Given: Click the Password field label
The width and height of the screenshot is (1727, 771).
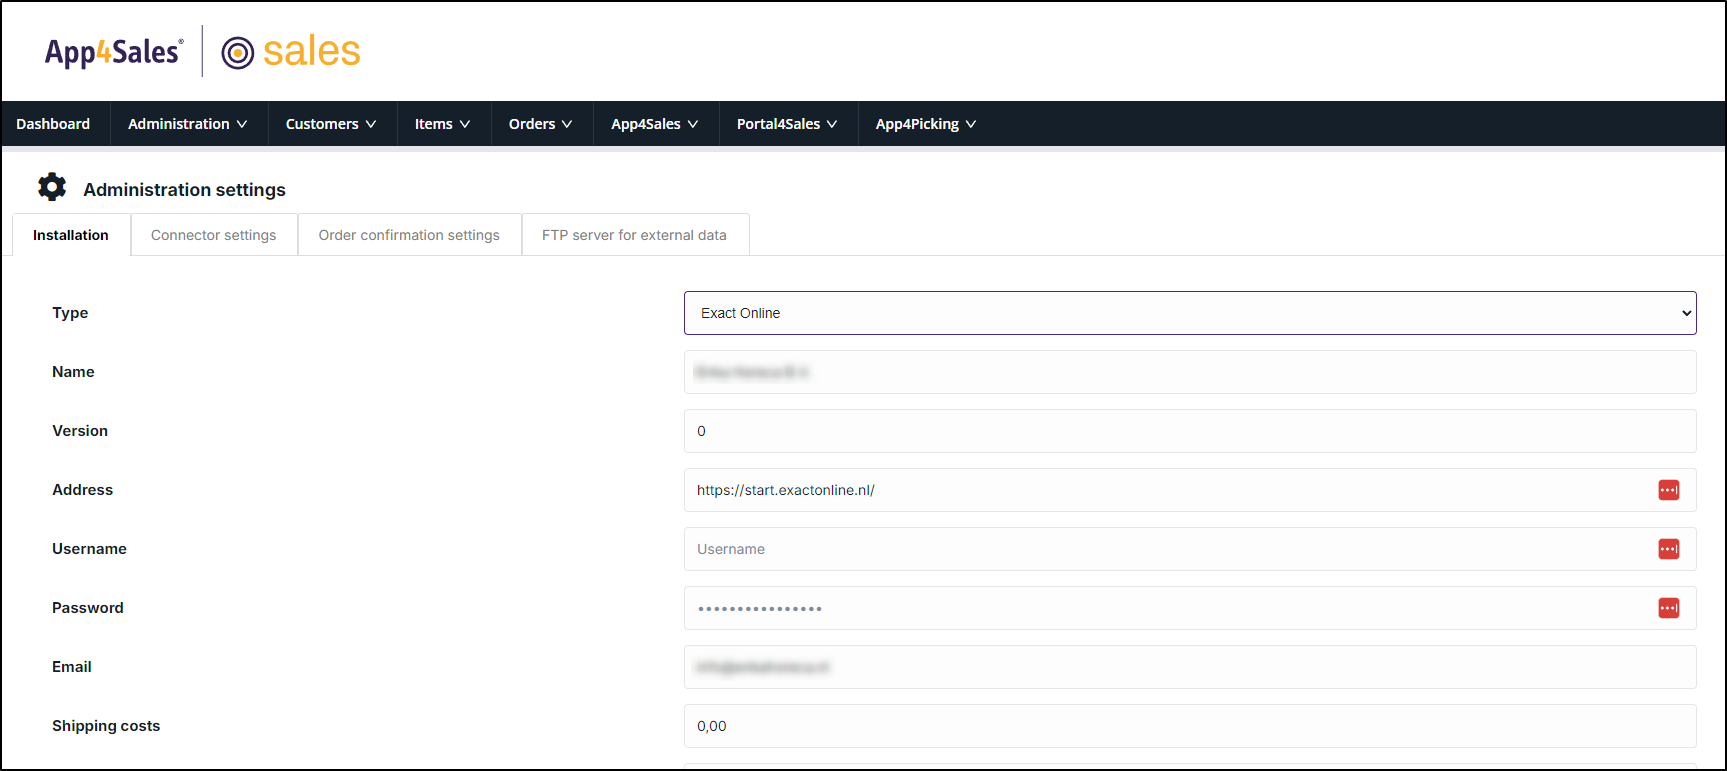Looking at the screenshot, I should [x=88, y=608].
